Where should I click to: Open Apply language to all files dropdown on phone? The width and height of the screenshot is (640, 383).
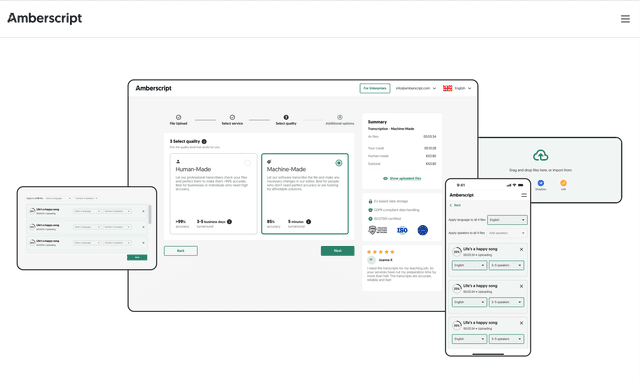tap(507, 220)
